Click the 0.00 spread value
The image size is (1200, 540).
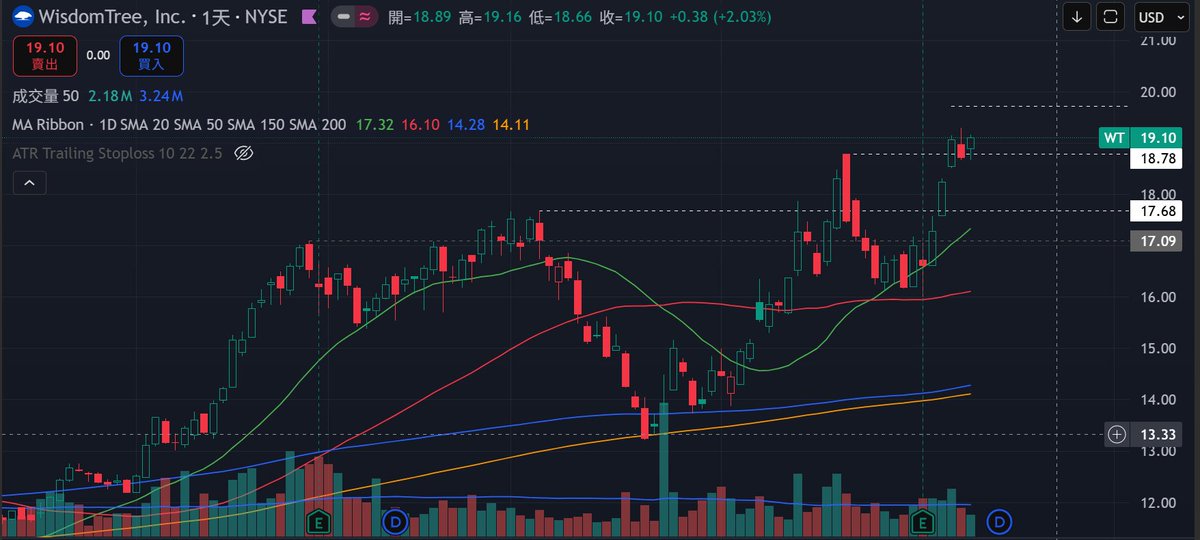pyautogui.click(x=97, y=55)
